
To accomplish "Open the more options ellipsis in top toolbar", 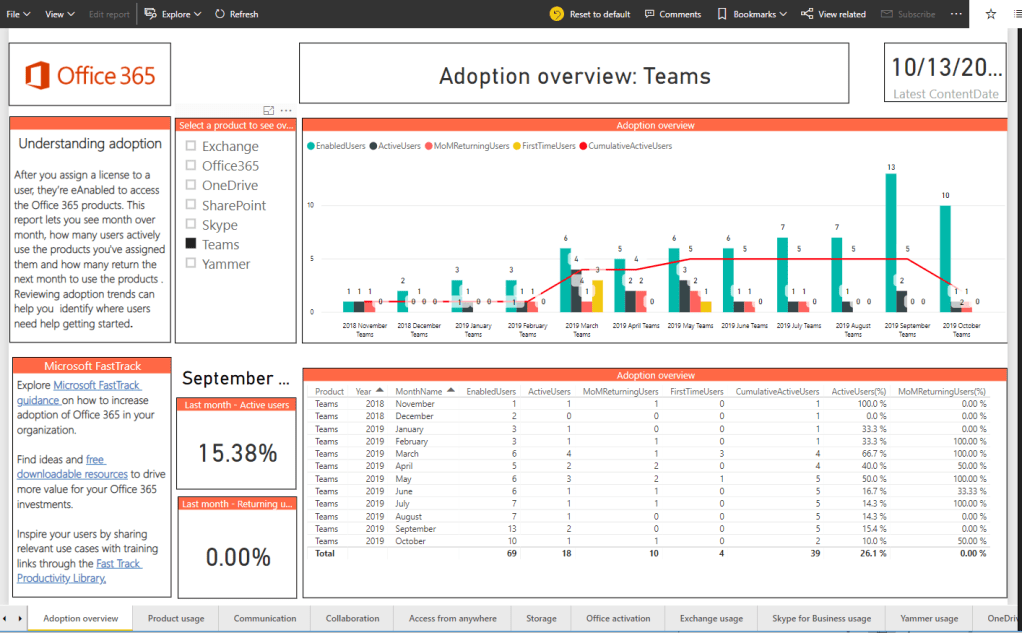I will coord(956,14).
